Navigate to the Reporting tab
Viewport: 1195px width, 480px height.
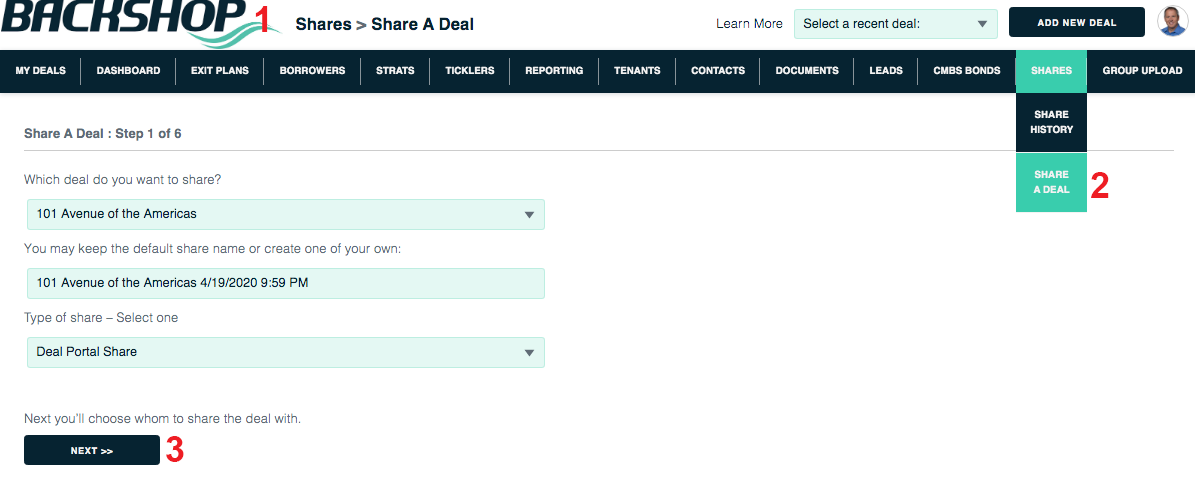554,71
